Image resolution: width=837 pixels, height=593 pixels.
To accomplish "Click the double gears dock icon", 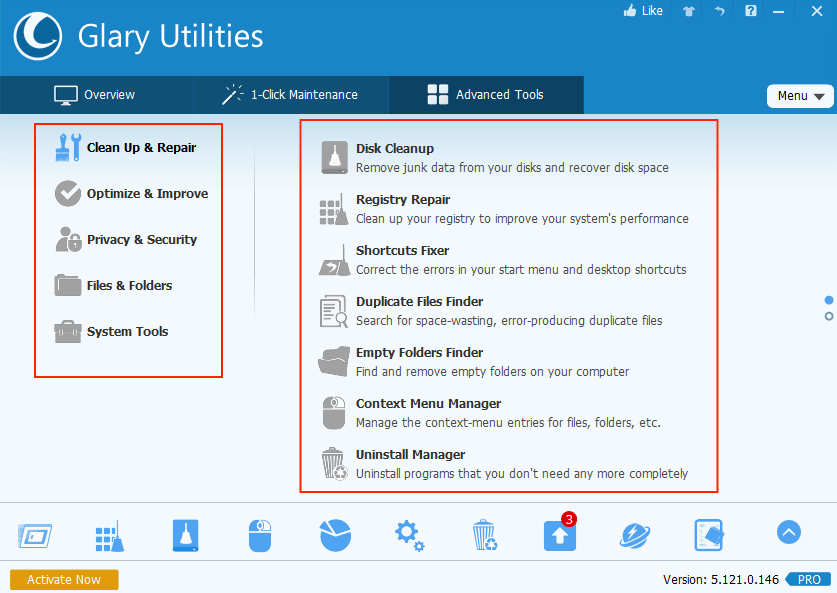I will click(x=409, y=535).
